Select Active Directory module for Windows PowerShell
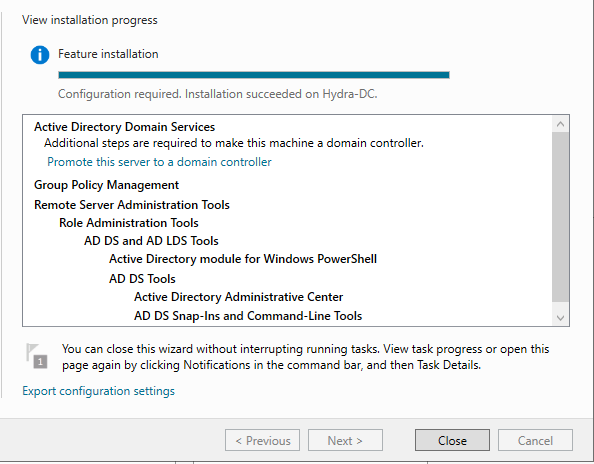Screen dimensions: 594x464 243,259
